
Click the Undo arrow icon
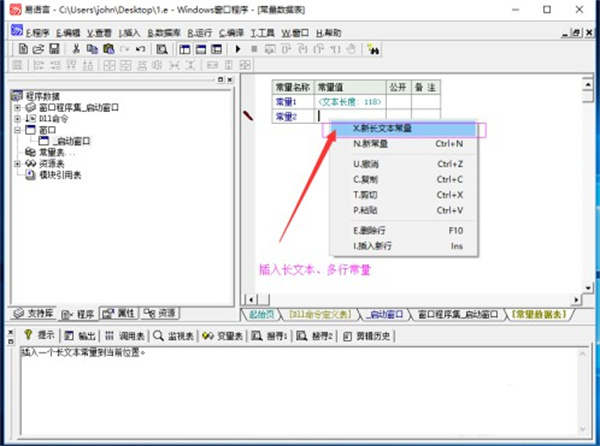coord(140,49)
